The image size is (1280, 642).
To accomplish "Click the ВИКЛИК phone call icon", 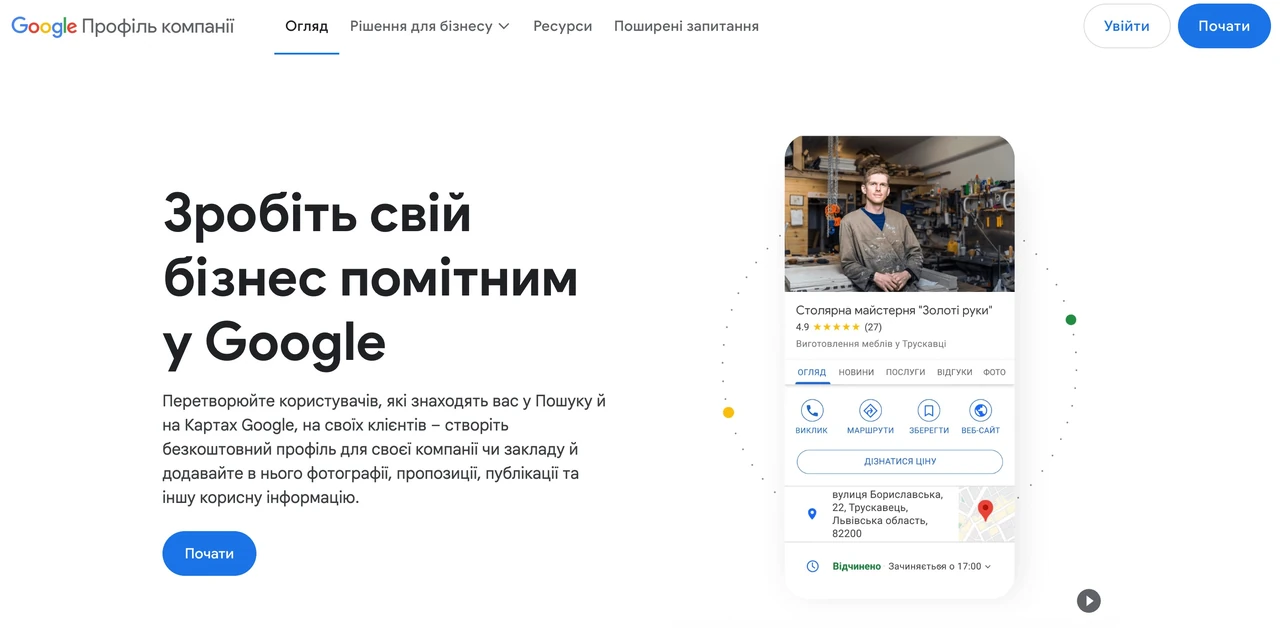I will coord(812,410).
